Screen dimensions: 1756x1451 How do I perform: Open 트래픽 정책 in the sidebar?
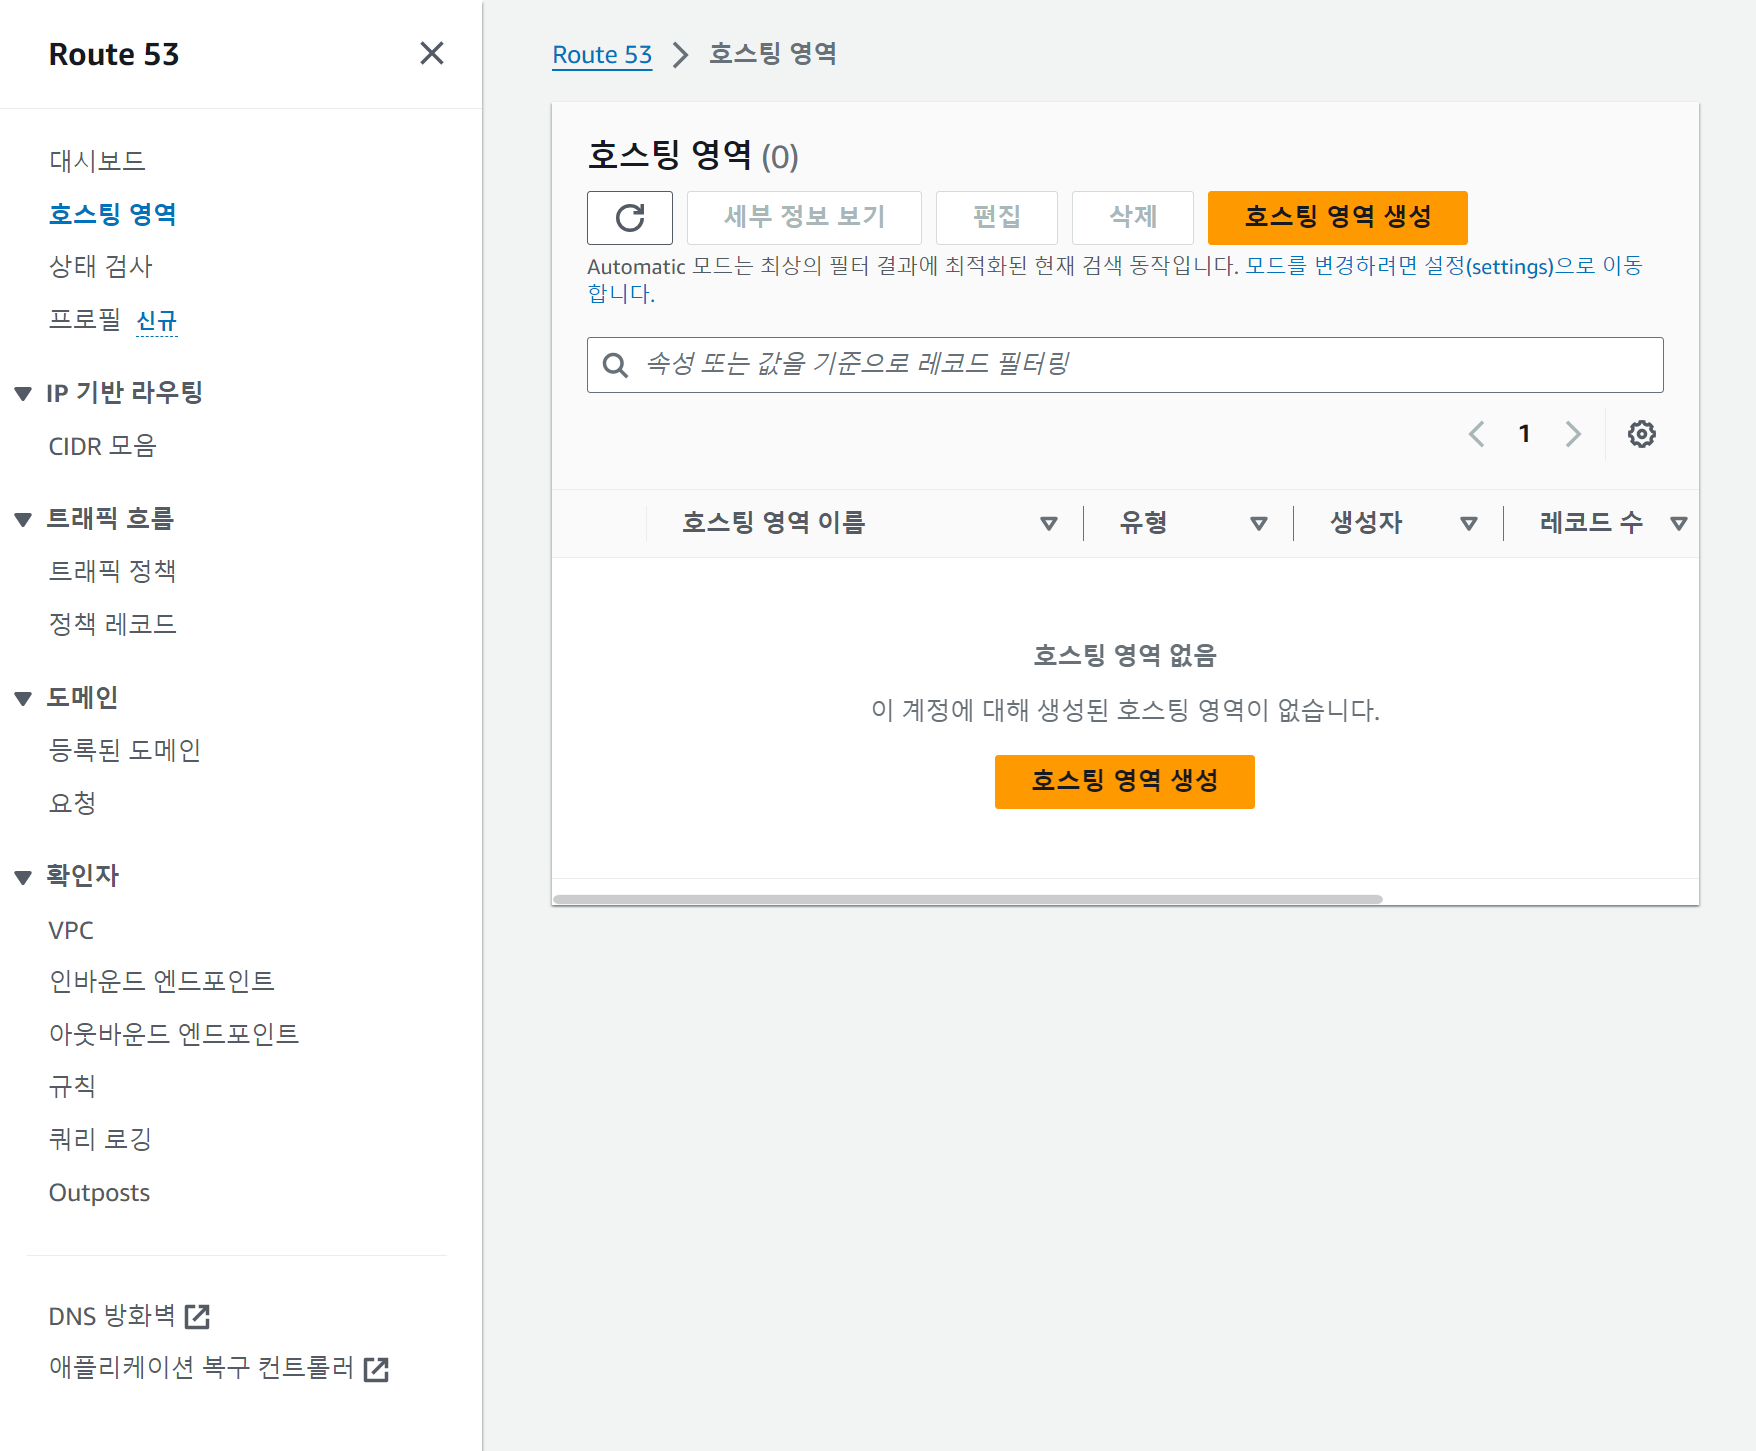click(x=113, y=571)
